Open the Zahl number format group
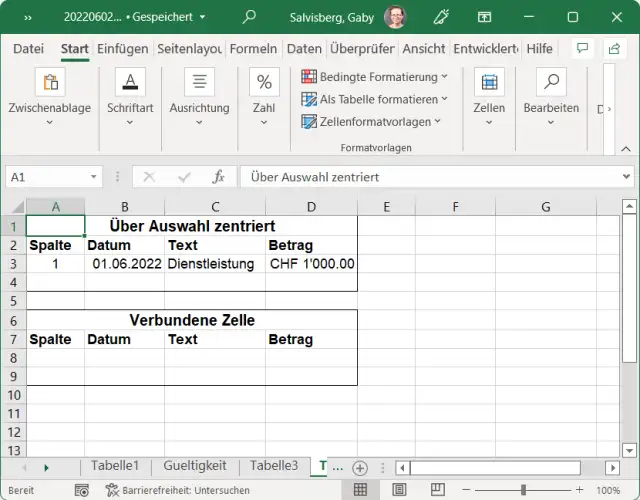640x500 pixels. pyautogui.click(x=264, y=93)
